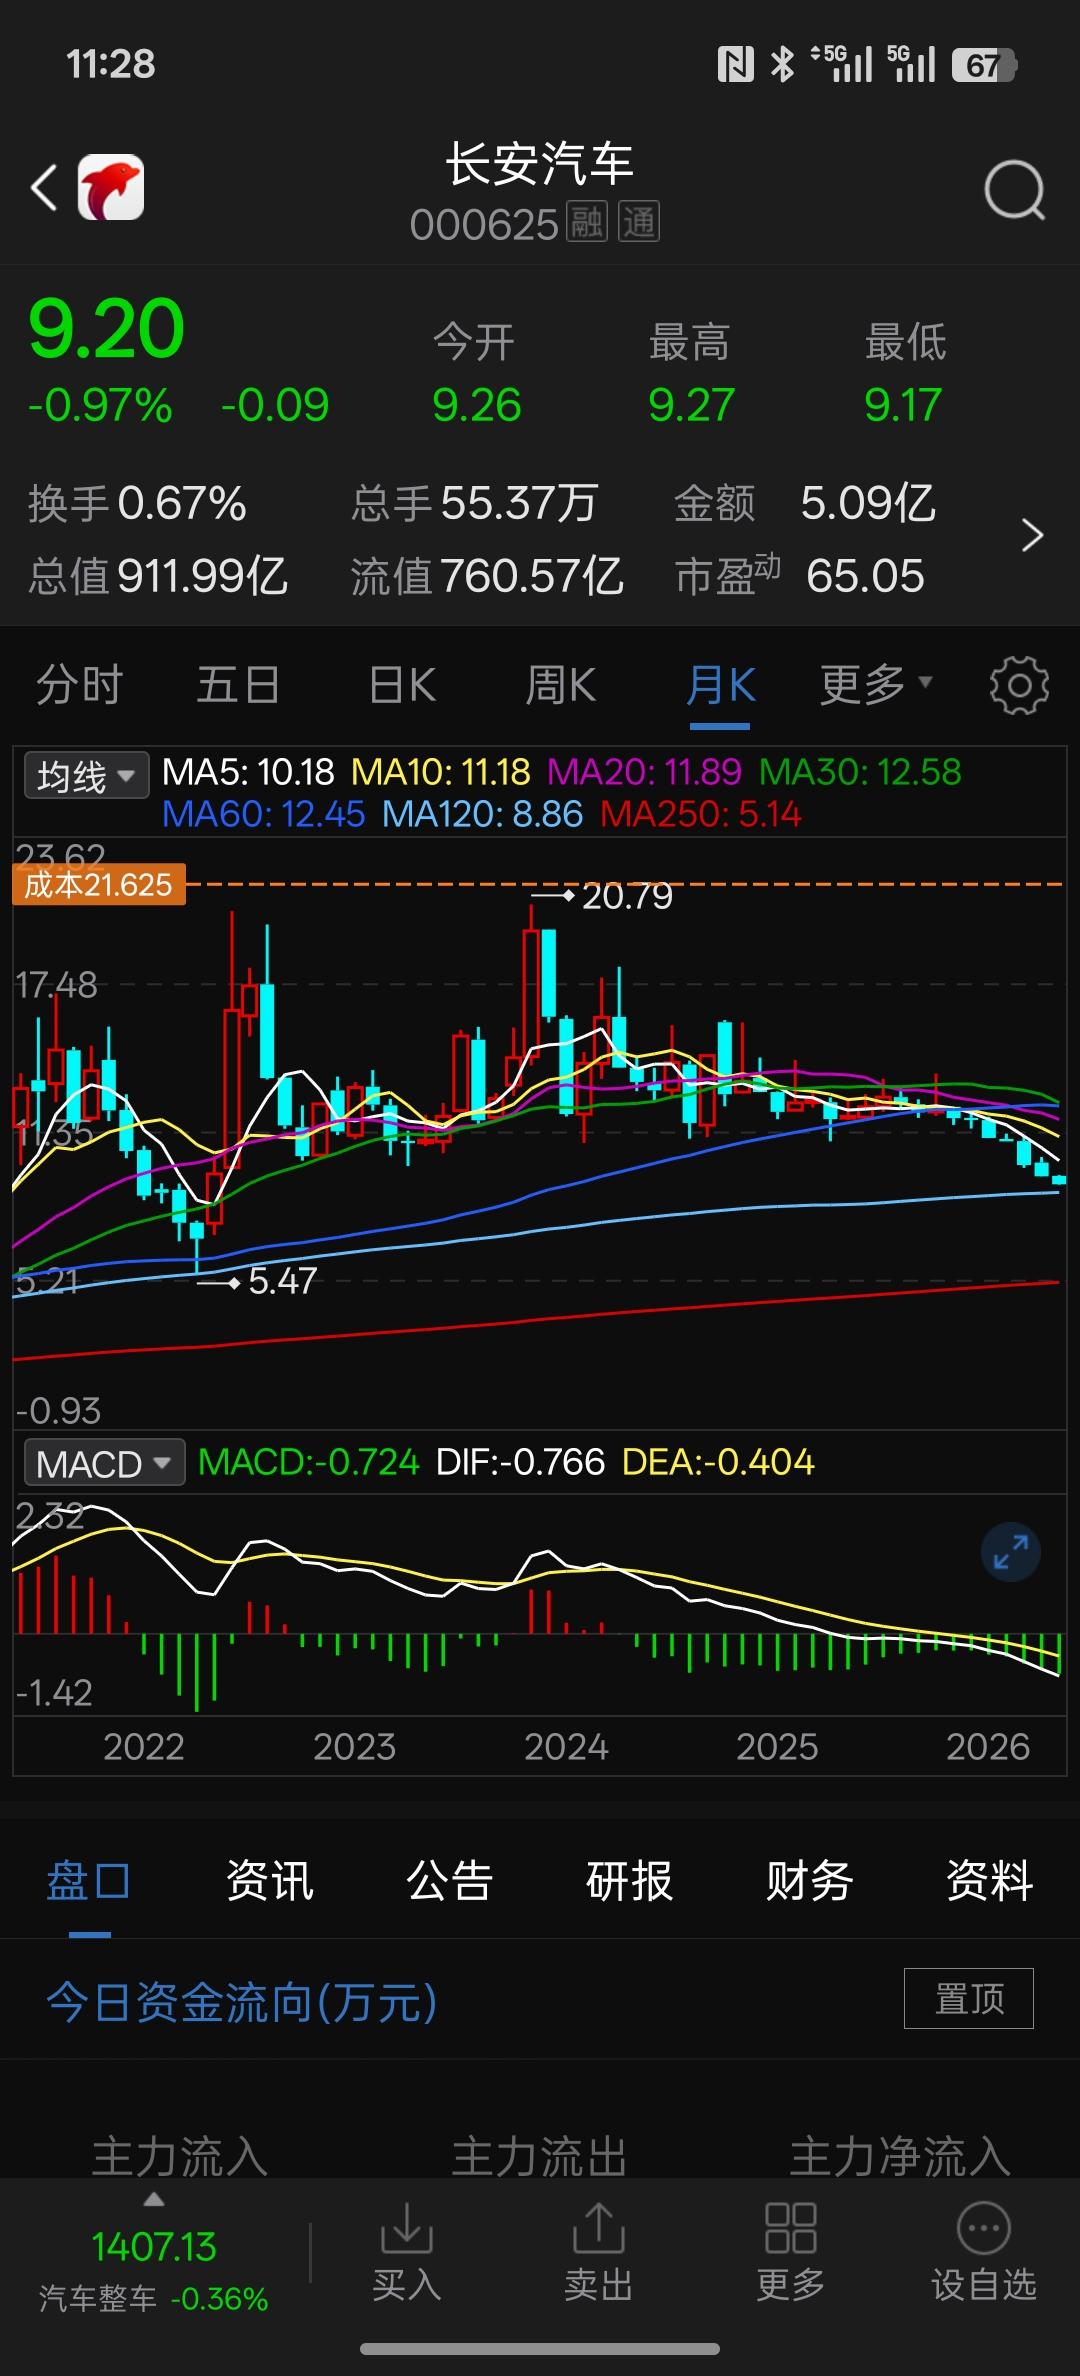Open the 均线 indicator dropdown
1080x2376 pixels.
(x=86, y=775)
